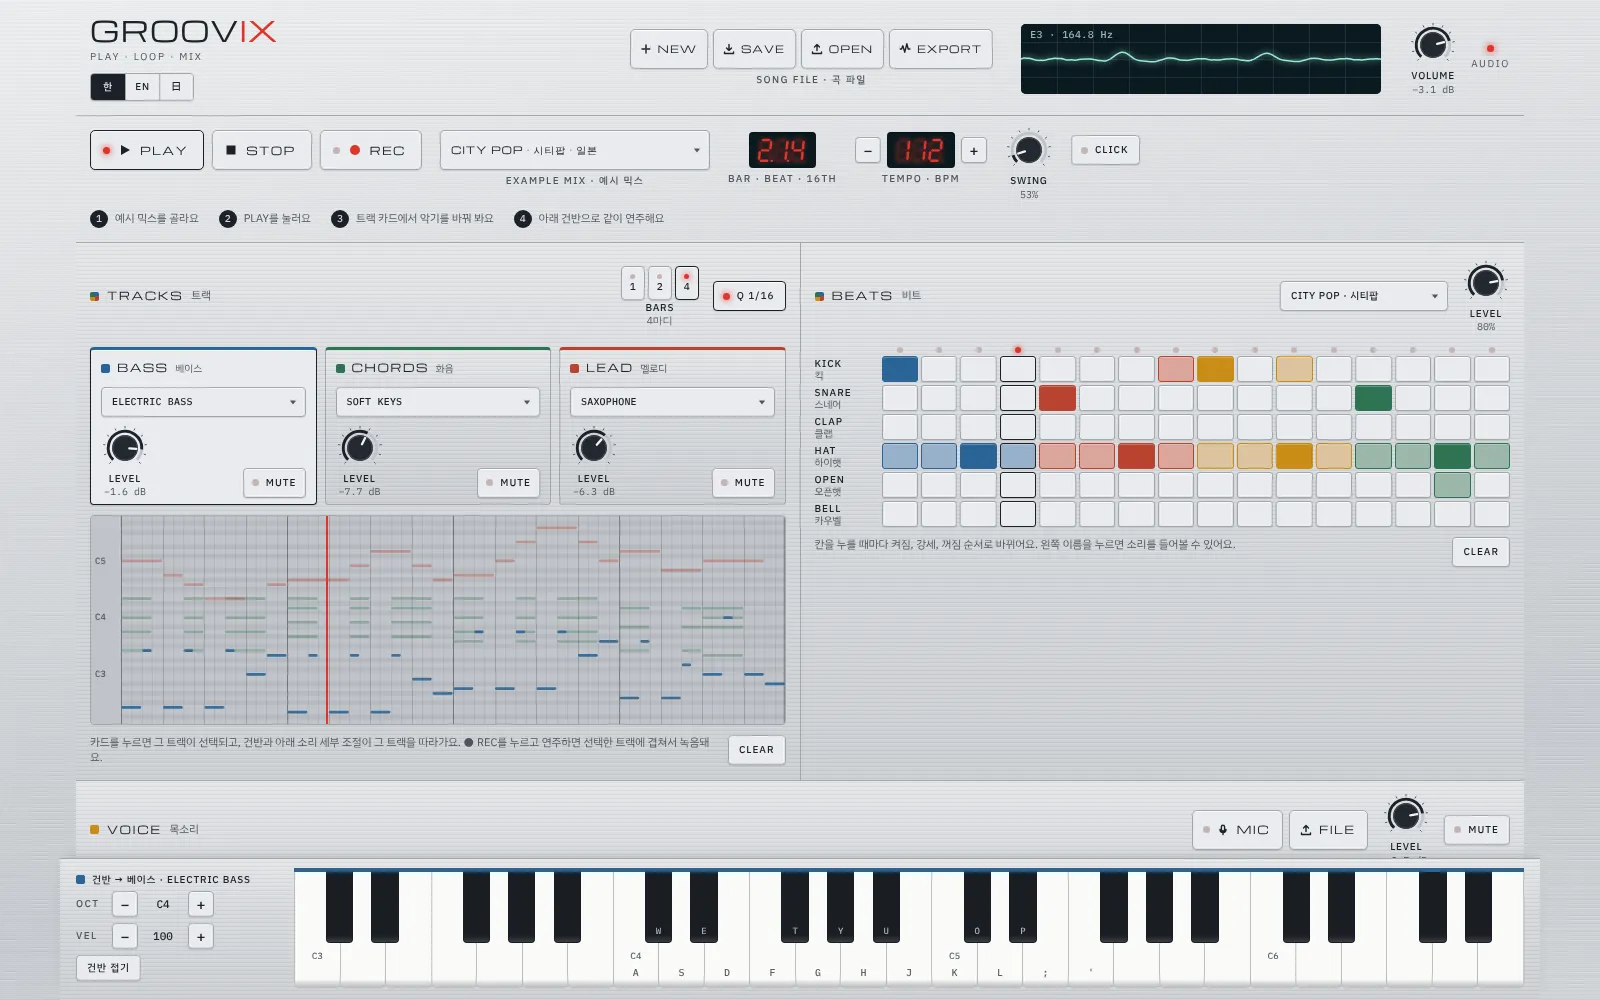Open the CITY POP example mix dropdown
This screenshot has height=1000, width=1600.
pos(575,150)
